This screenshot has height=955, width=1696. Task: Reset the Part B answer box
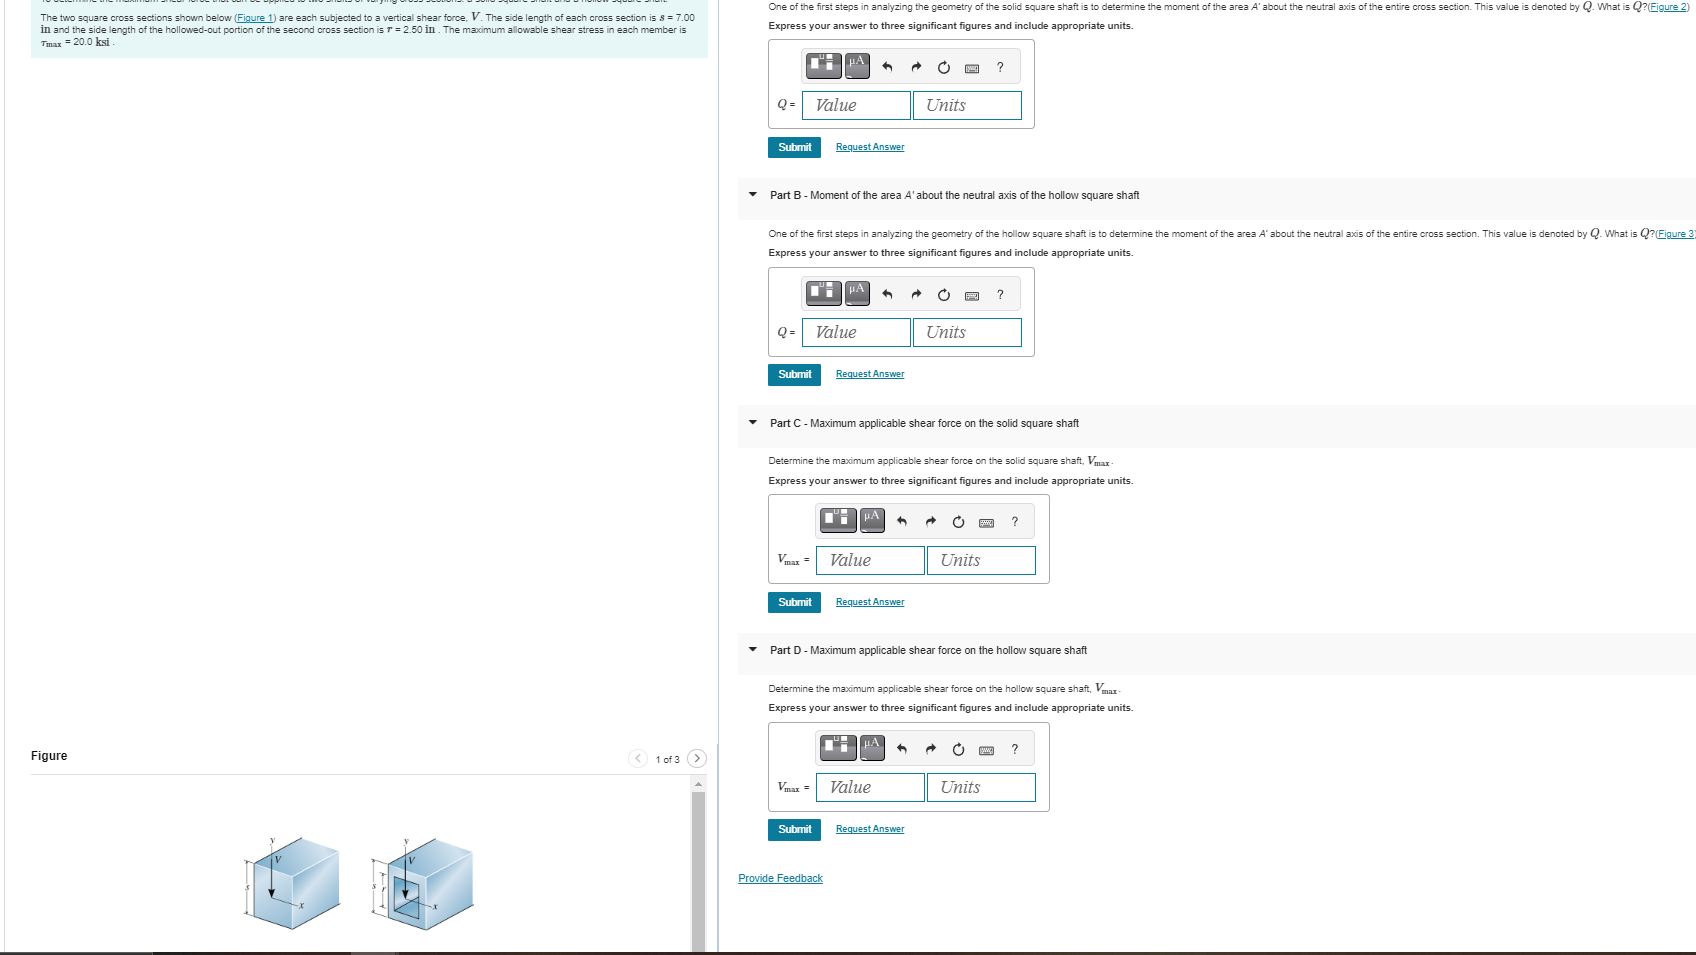[943, 294]
